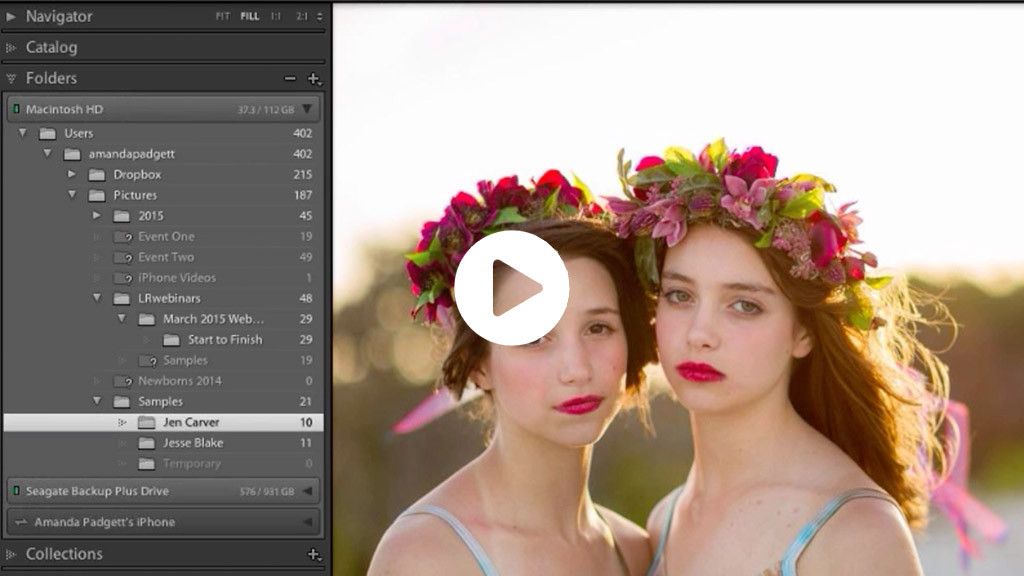
Task: Collapse the March 2015 Web… folder triangle
Action: tap(121, 319)
